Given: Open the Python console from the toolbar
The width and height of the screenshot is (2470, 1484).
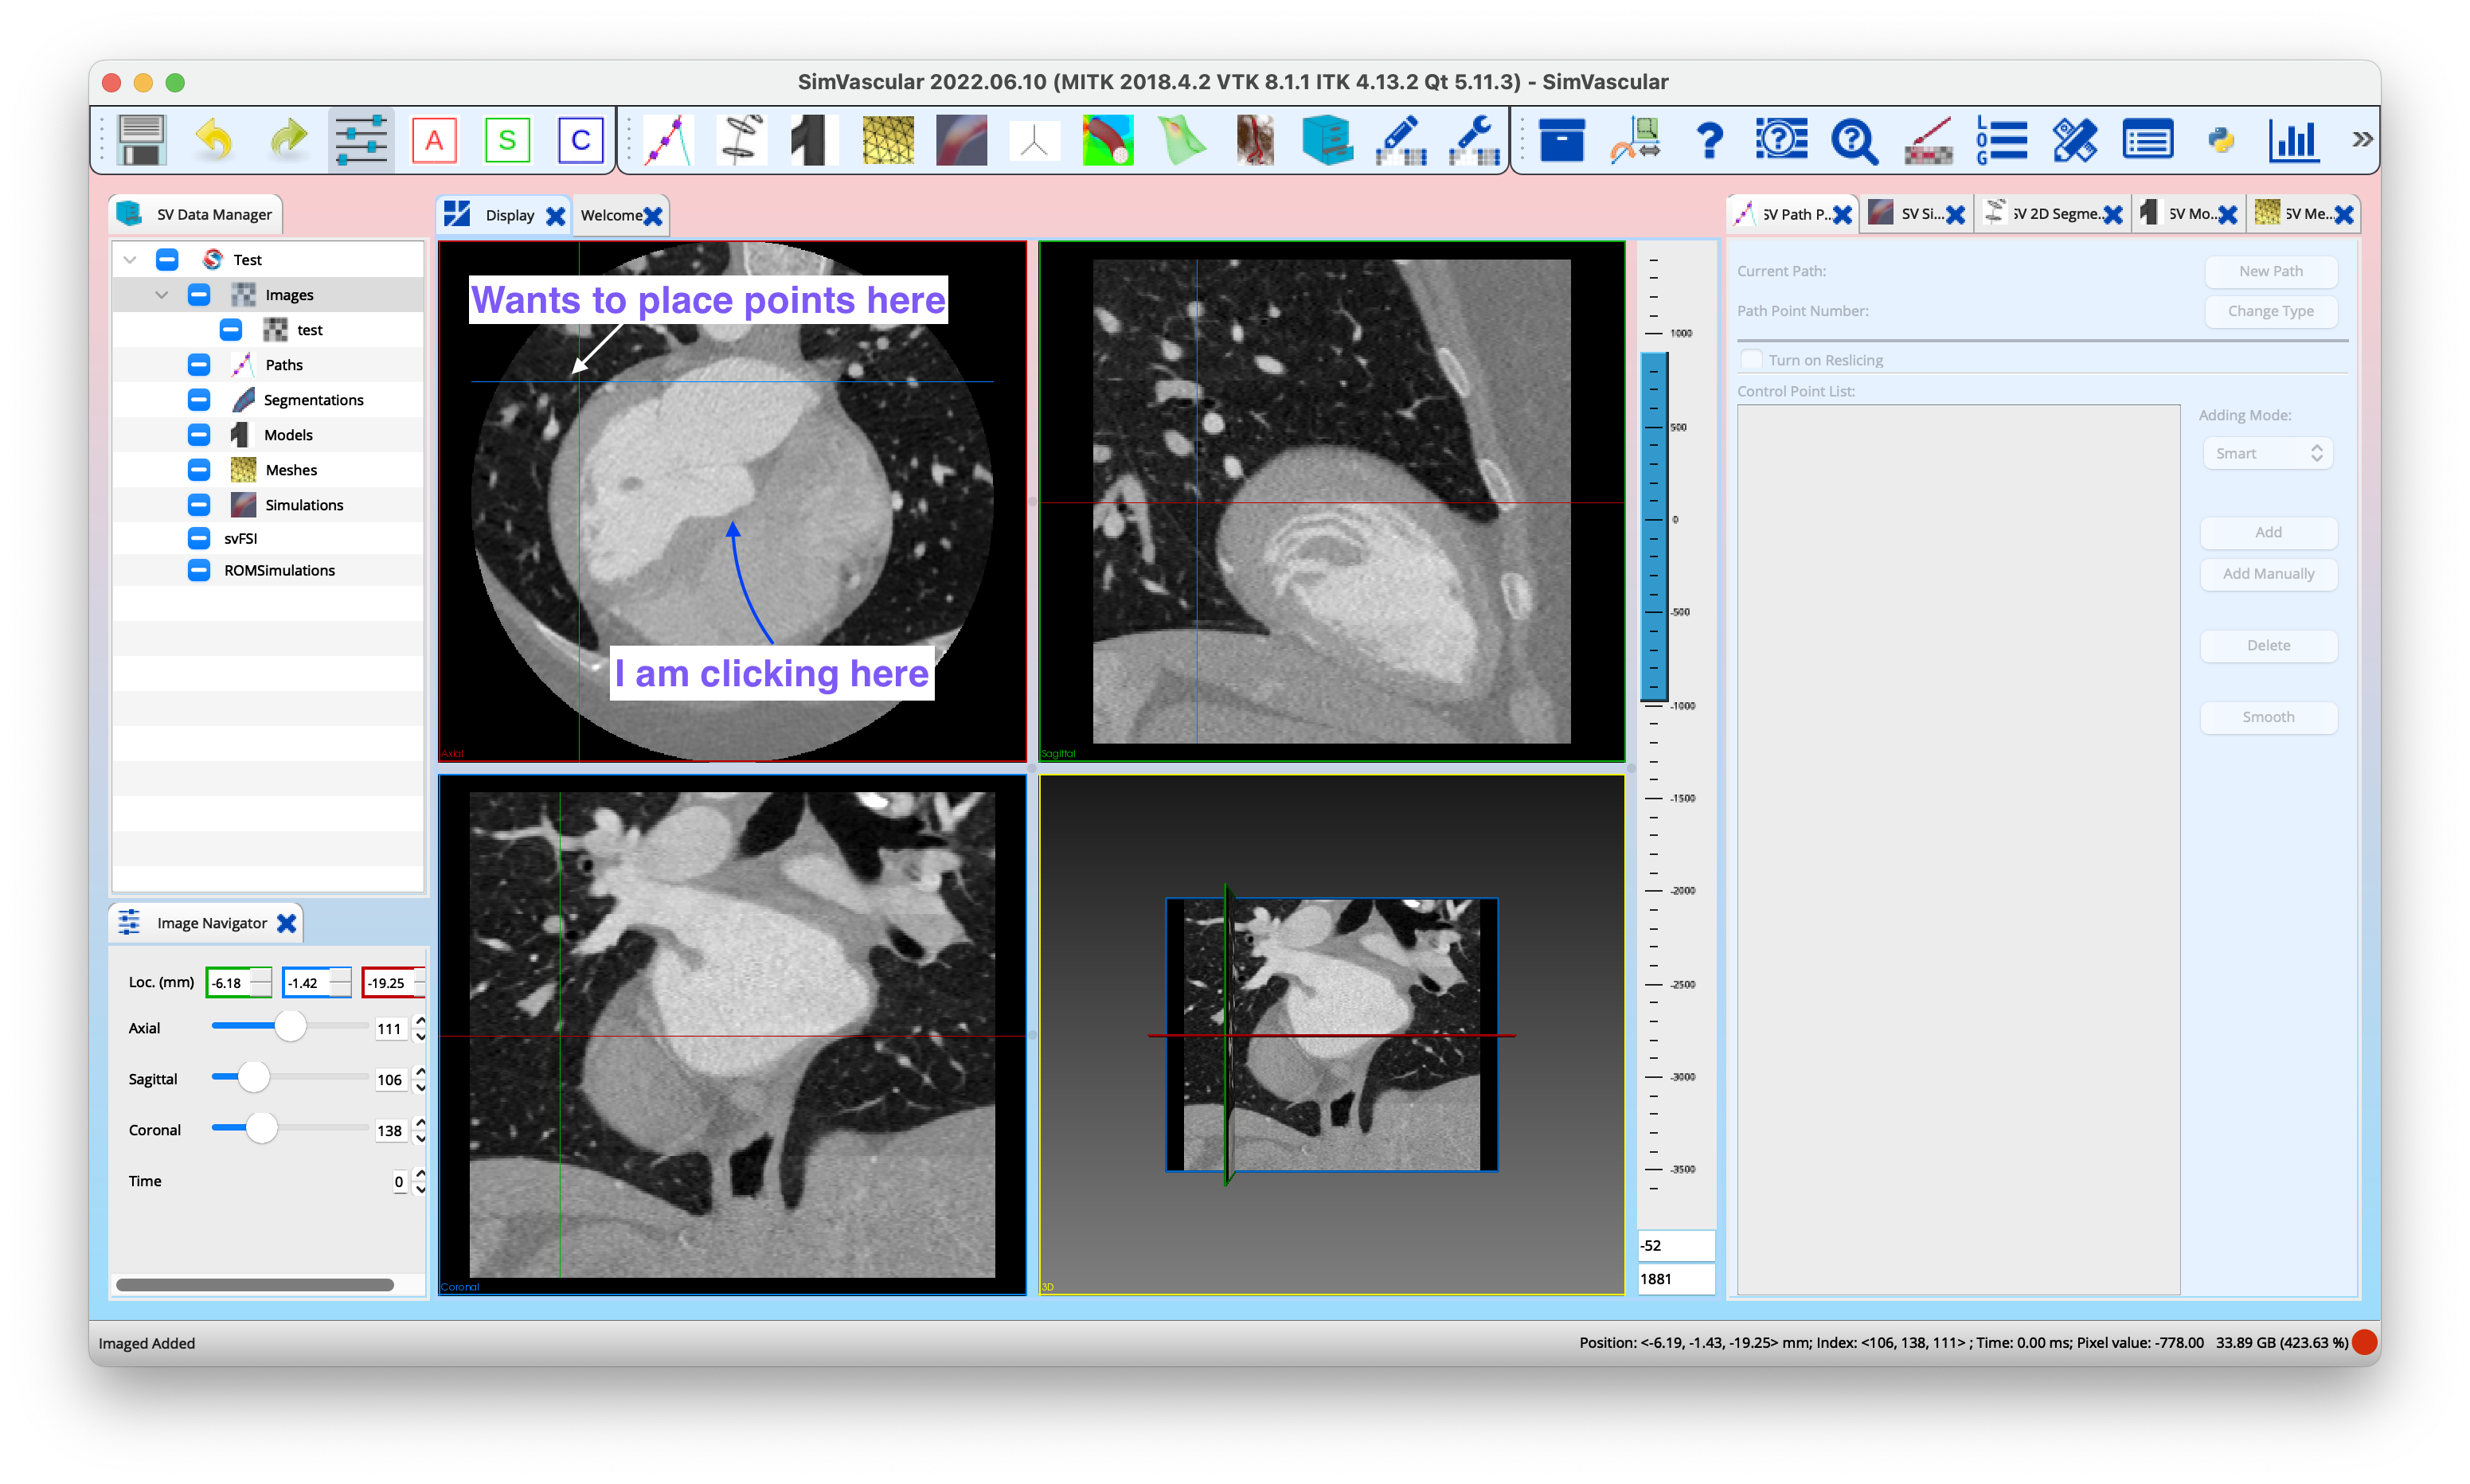Looking at the screenshot, I should (x=2220, y=140).
